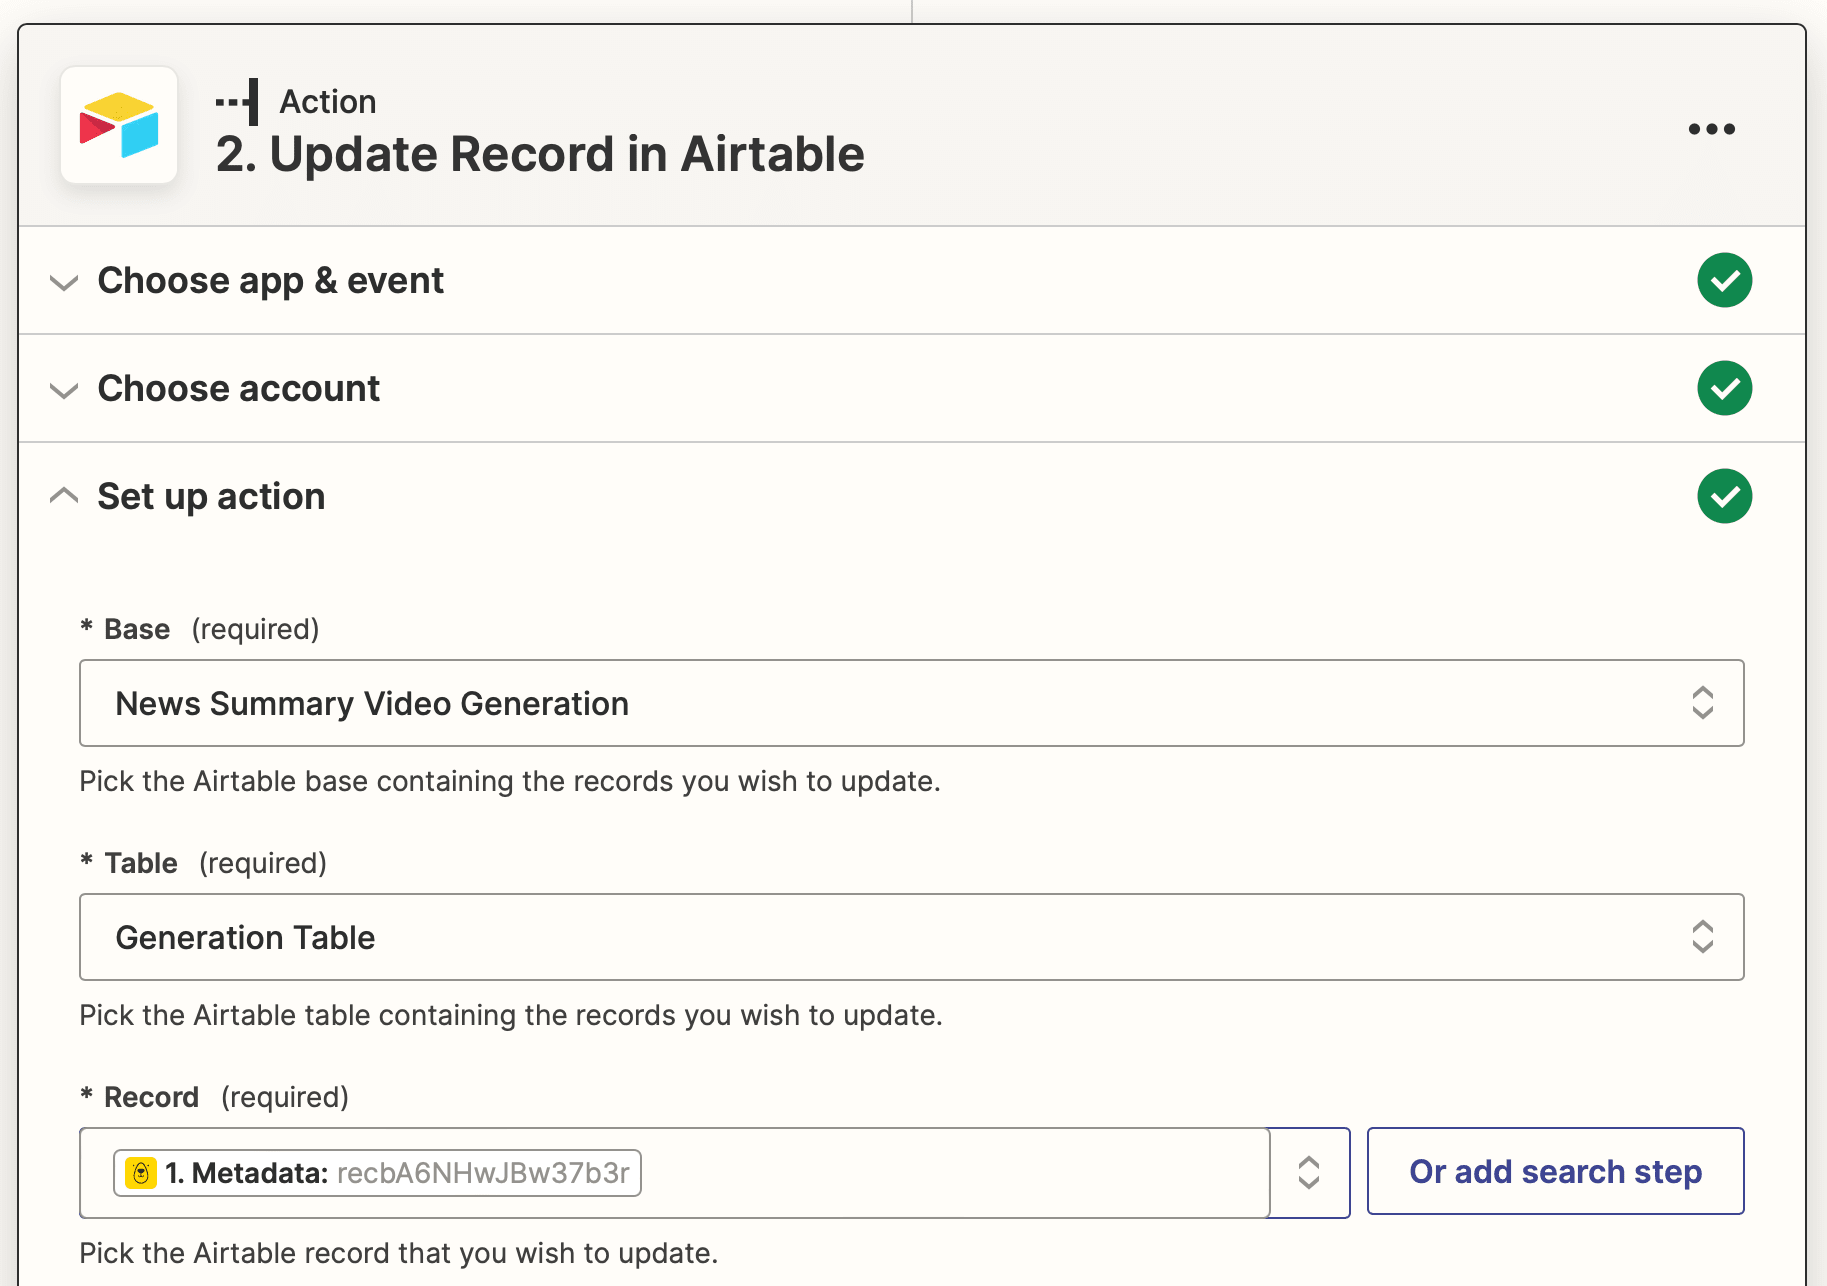This screenshot has height=1286, width=1827.
Task: Click the Base dropdown arrows icon
Action: [1702, 703]
